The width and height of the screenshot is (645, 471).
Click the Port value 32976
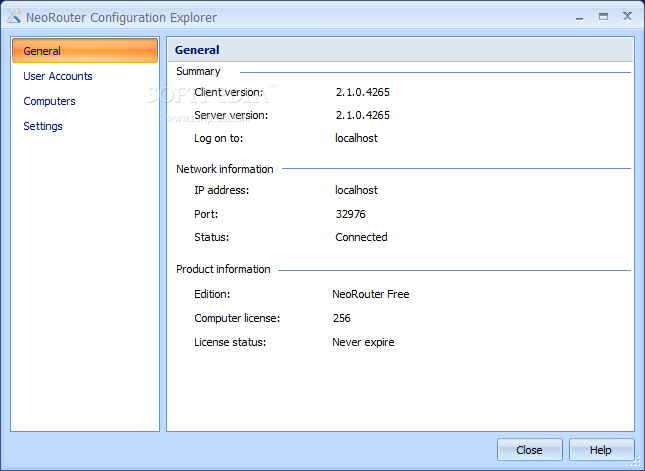[350, 214]
